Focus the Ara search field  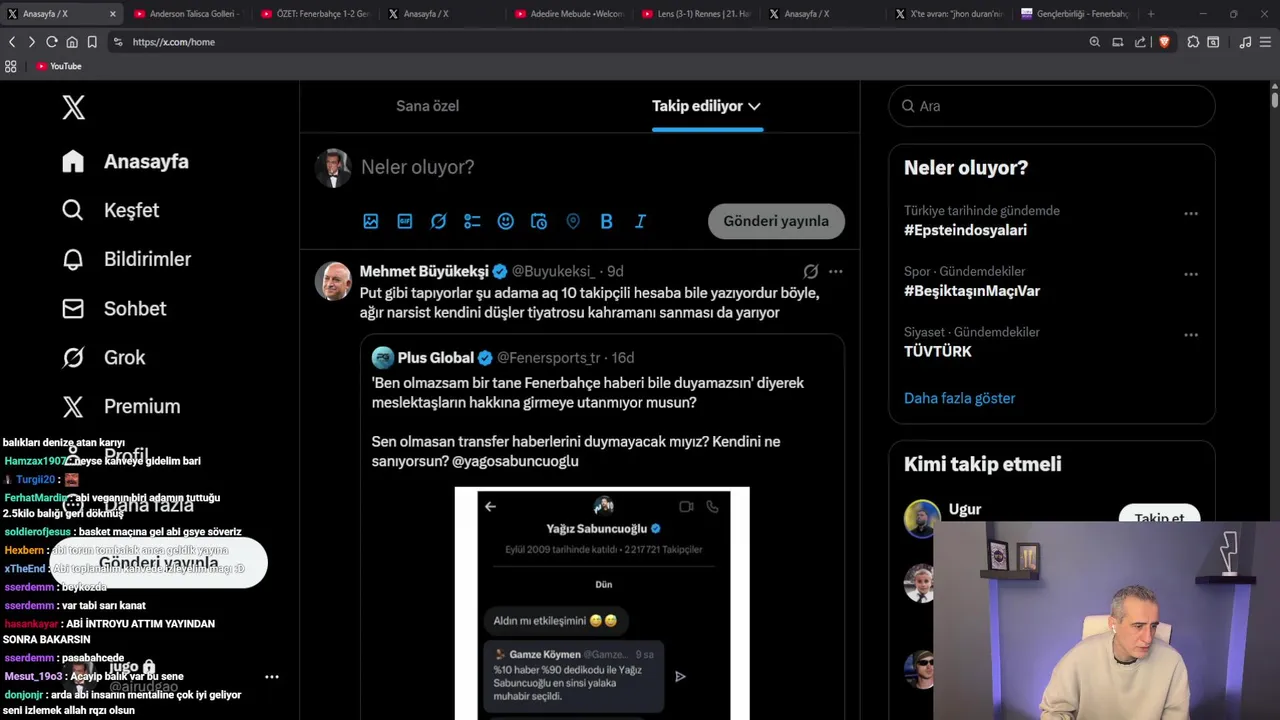1052,106
